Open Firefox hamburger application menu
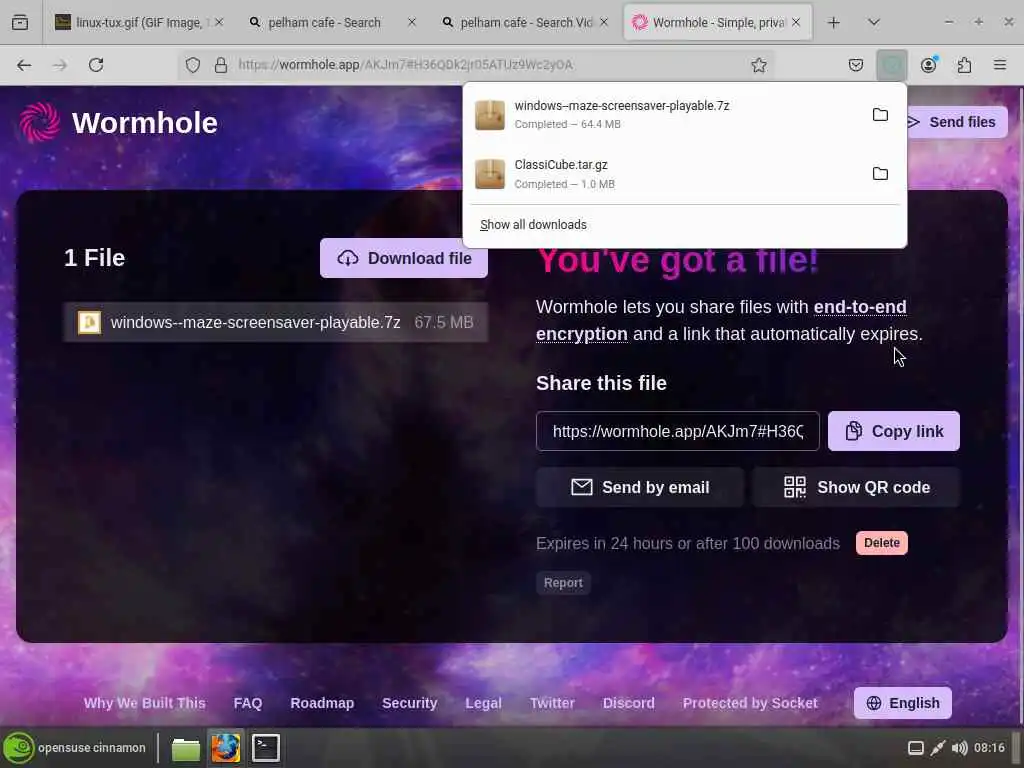This screenshot has width=1024, height=768. [1000, 65]
